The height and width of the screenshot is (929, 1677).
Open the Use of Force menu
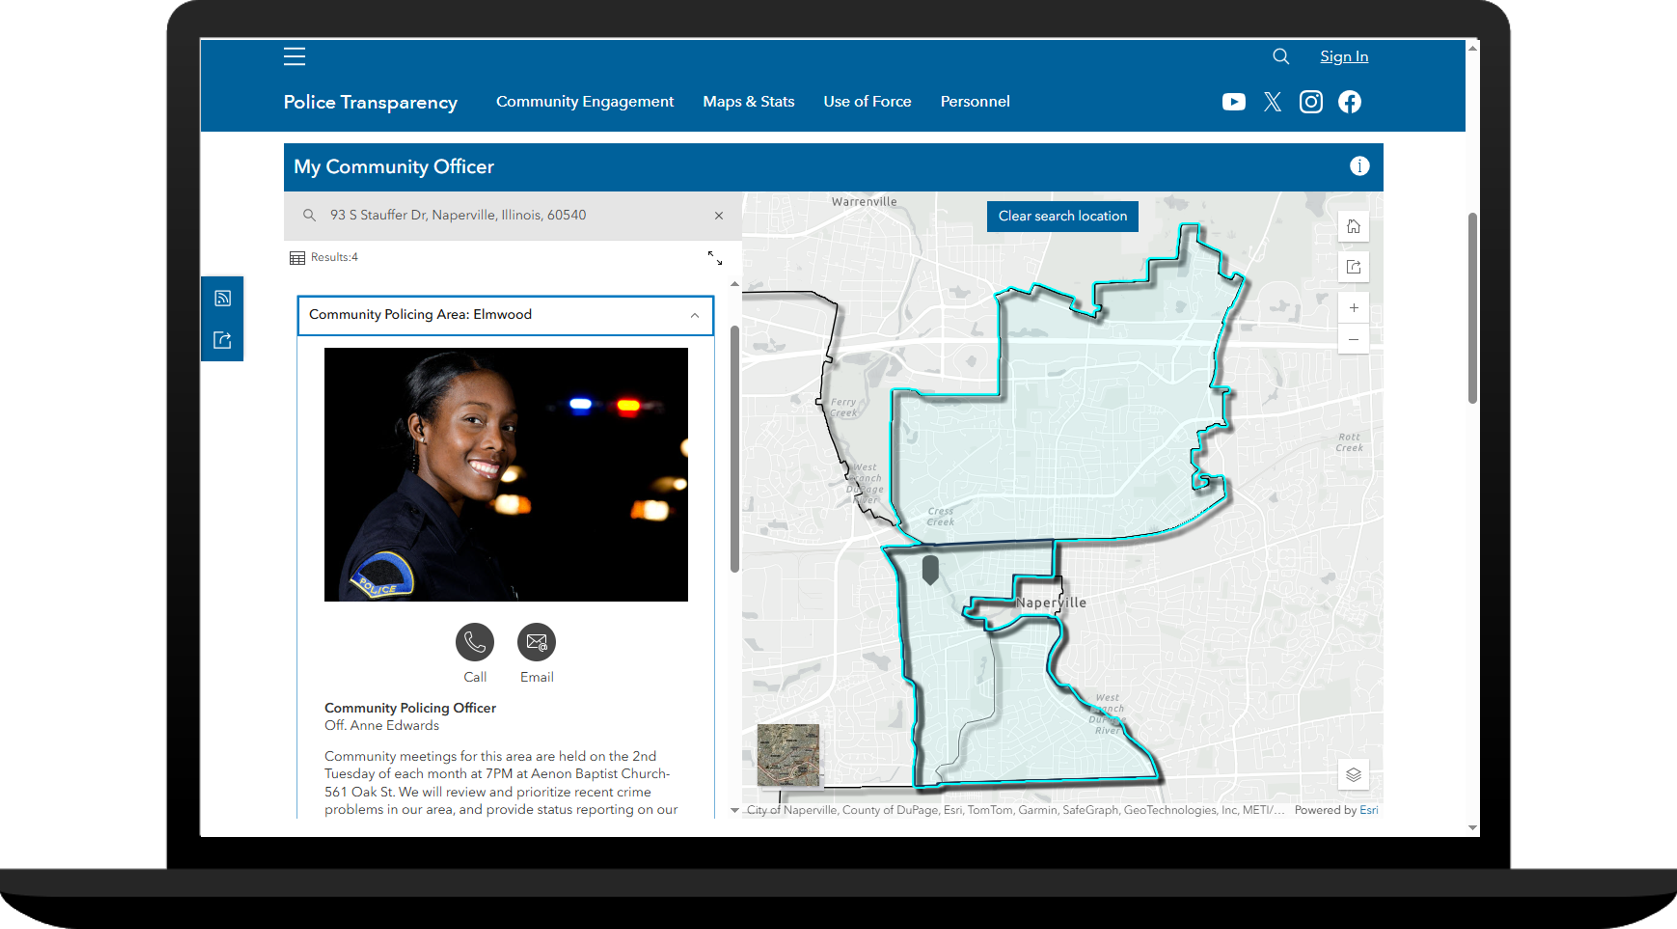(x=868, y=102)
